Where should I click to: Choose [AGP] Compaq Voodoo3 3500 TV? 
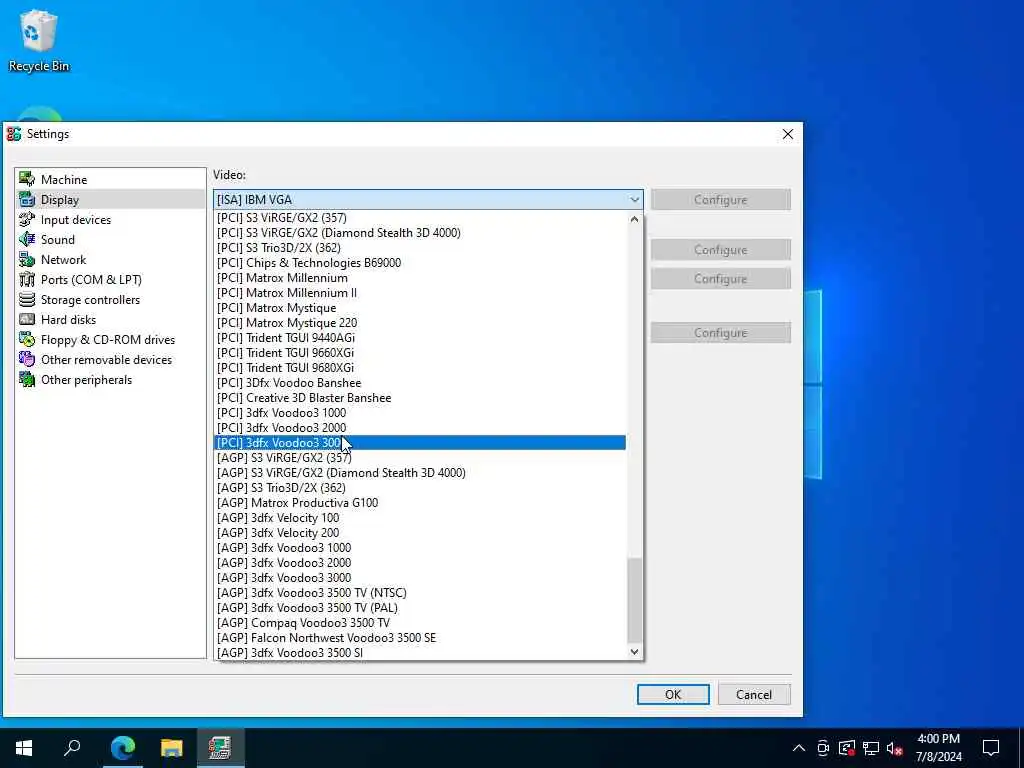(x=420, y=623)
